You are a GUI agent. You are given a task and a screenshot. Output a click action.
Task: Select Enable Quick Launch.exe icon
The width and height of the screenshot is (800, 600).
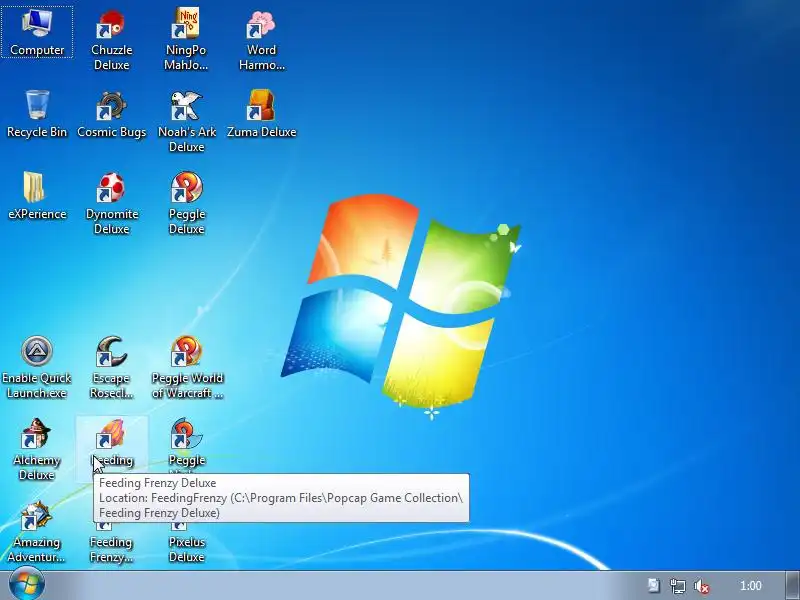[x=37, y=367]
